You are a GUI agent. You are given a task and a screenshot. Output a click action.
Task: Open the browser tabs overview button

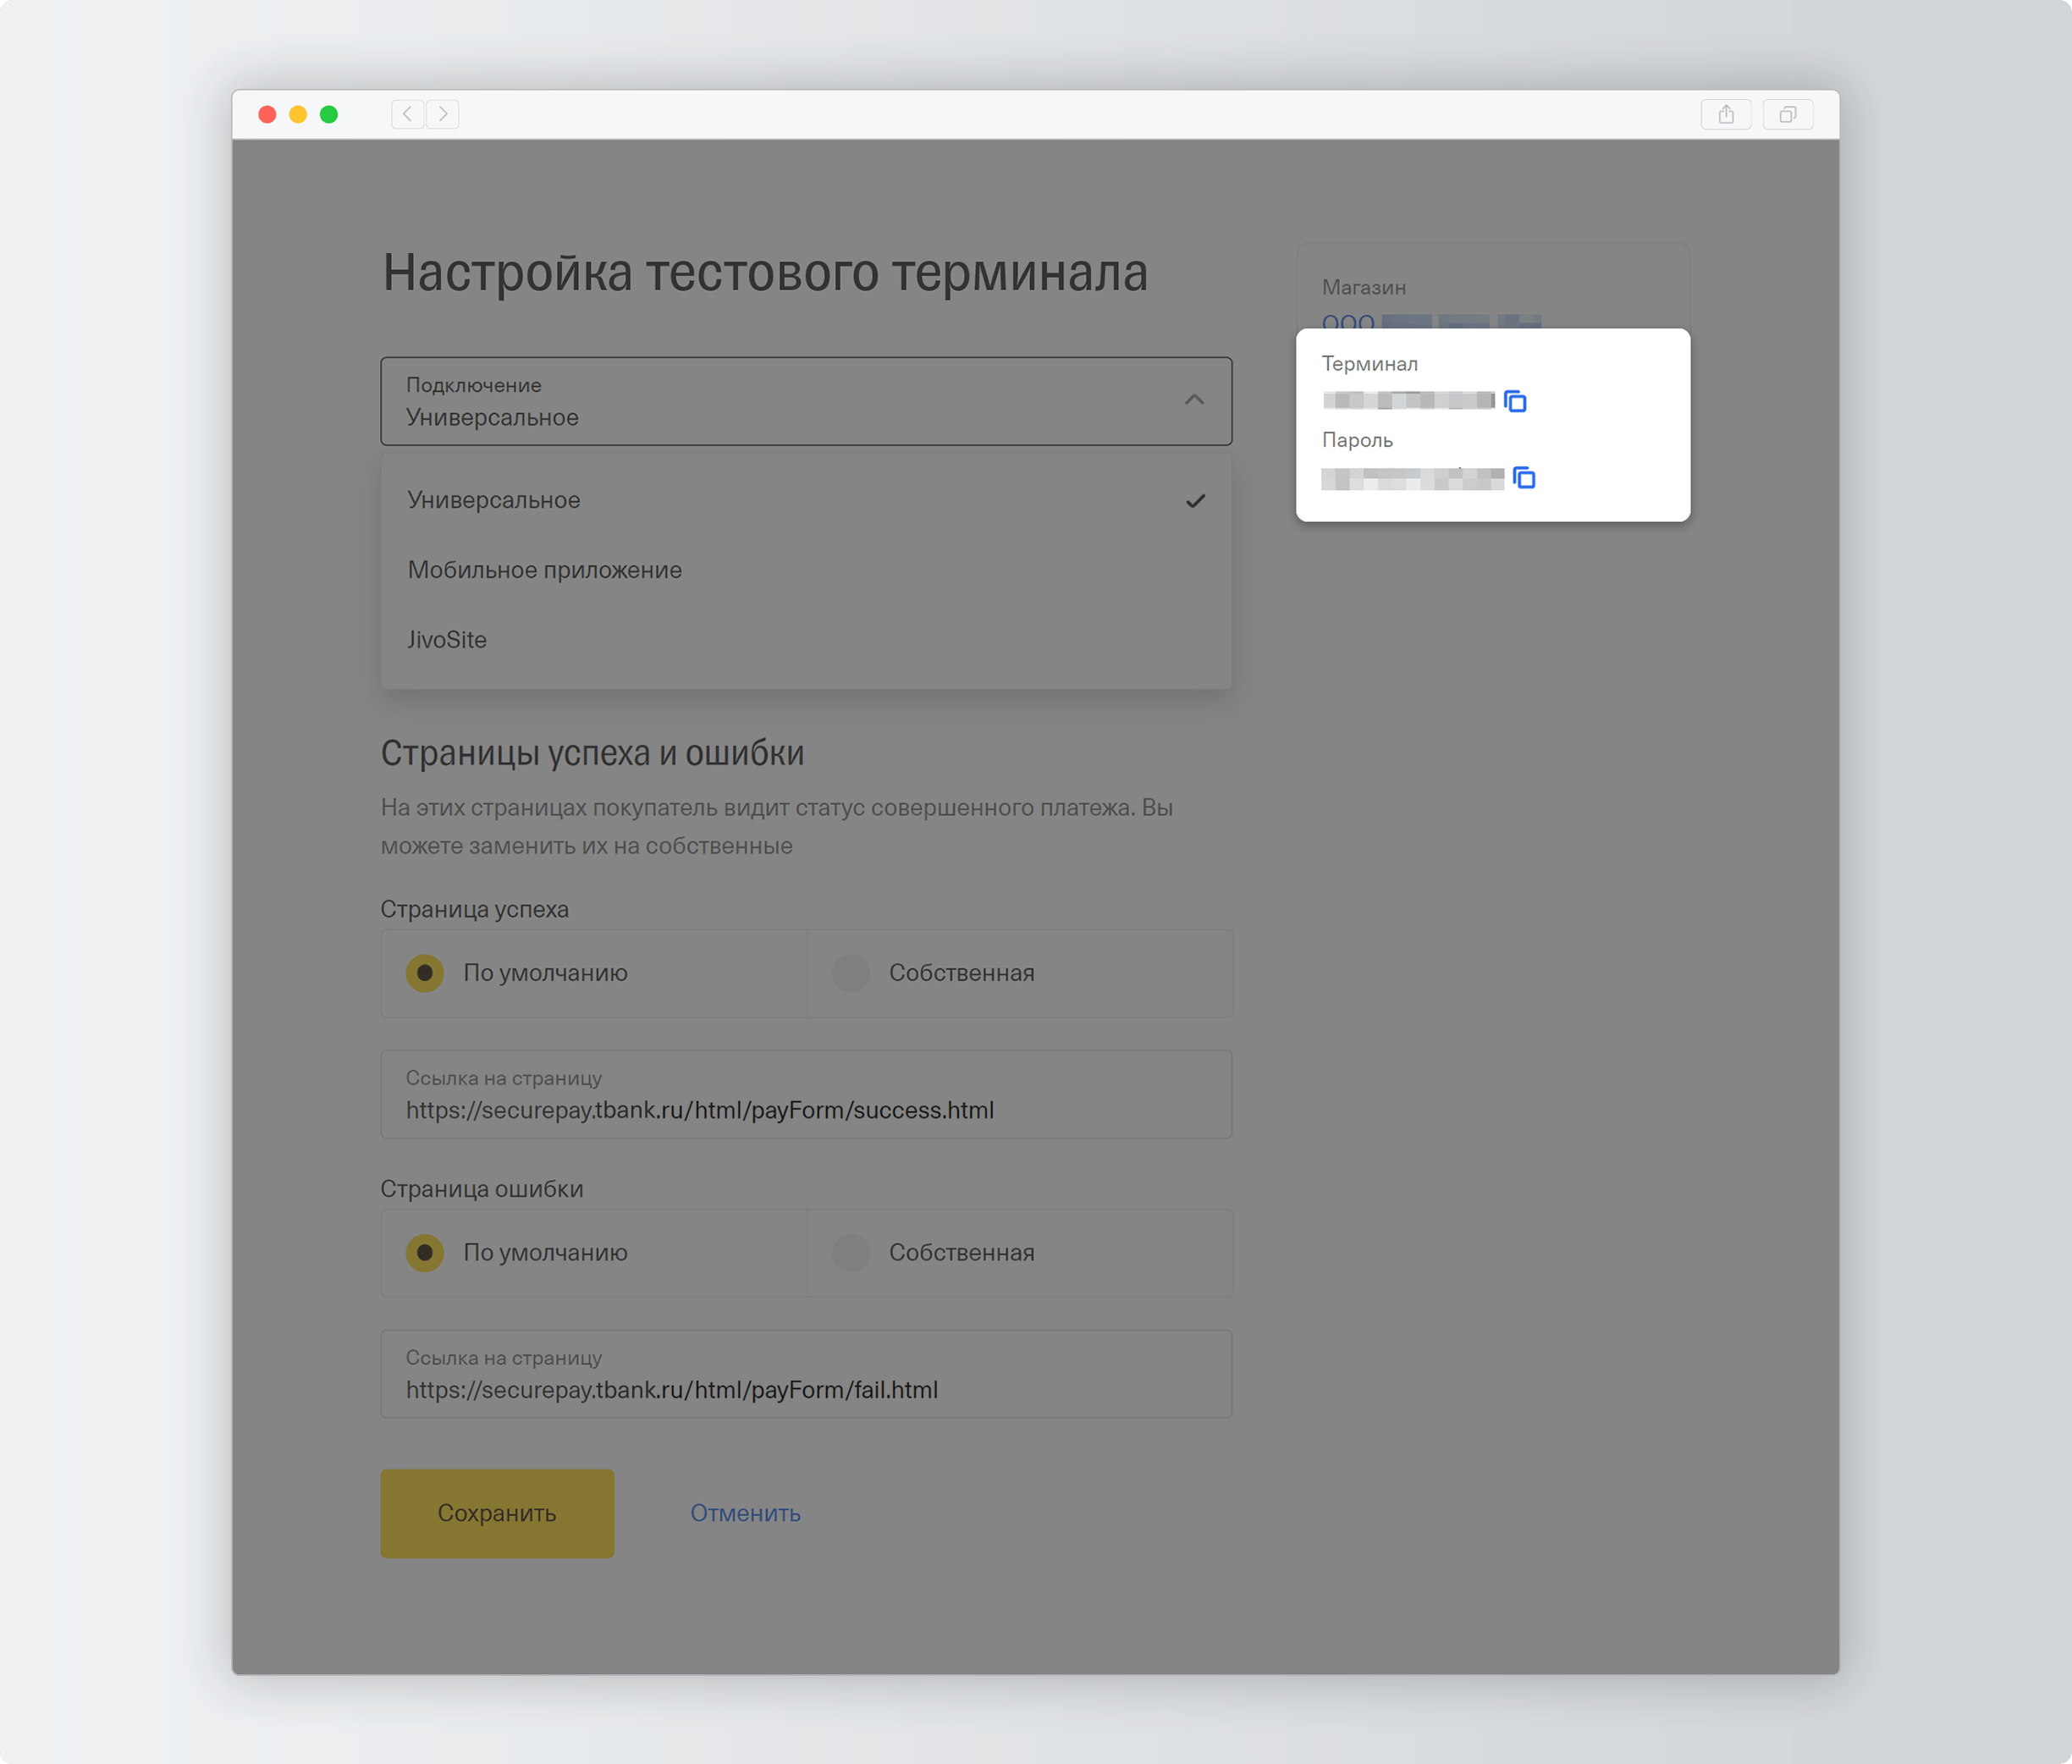tap(1788, 114)
